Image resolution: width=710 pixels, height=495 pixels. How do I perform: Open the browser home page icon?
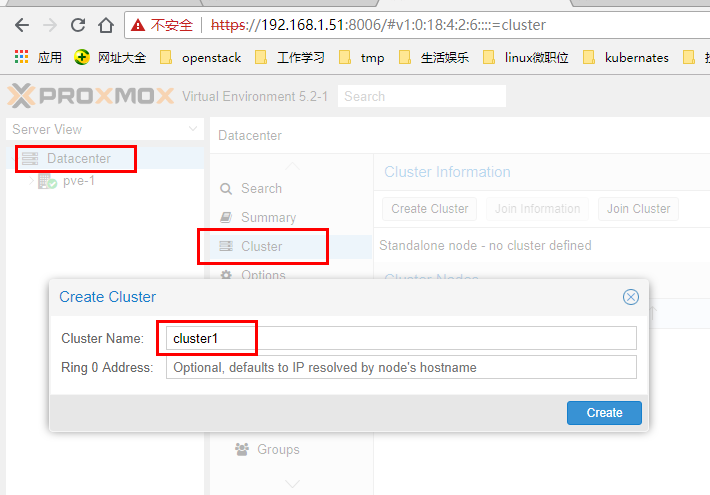(x=106, y=25)
